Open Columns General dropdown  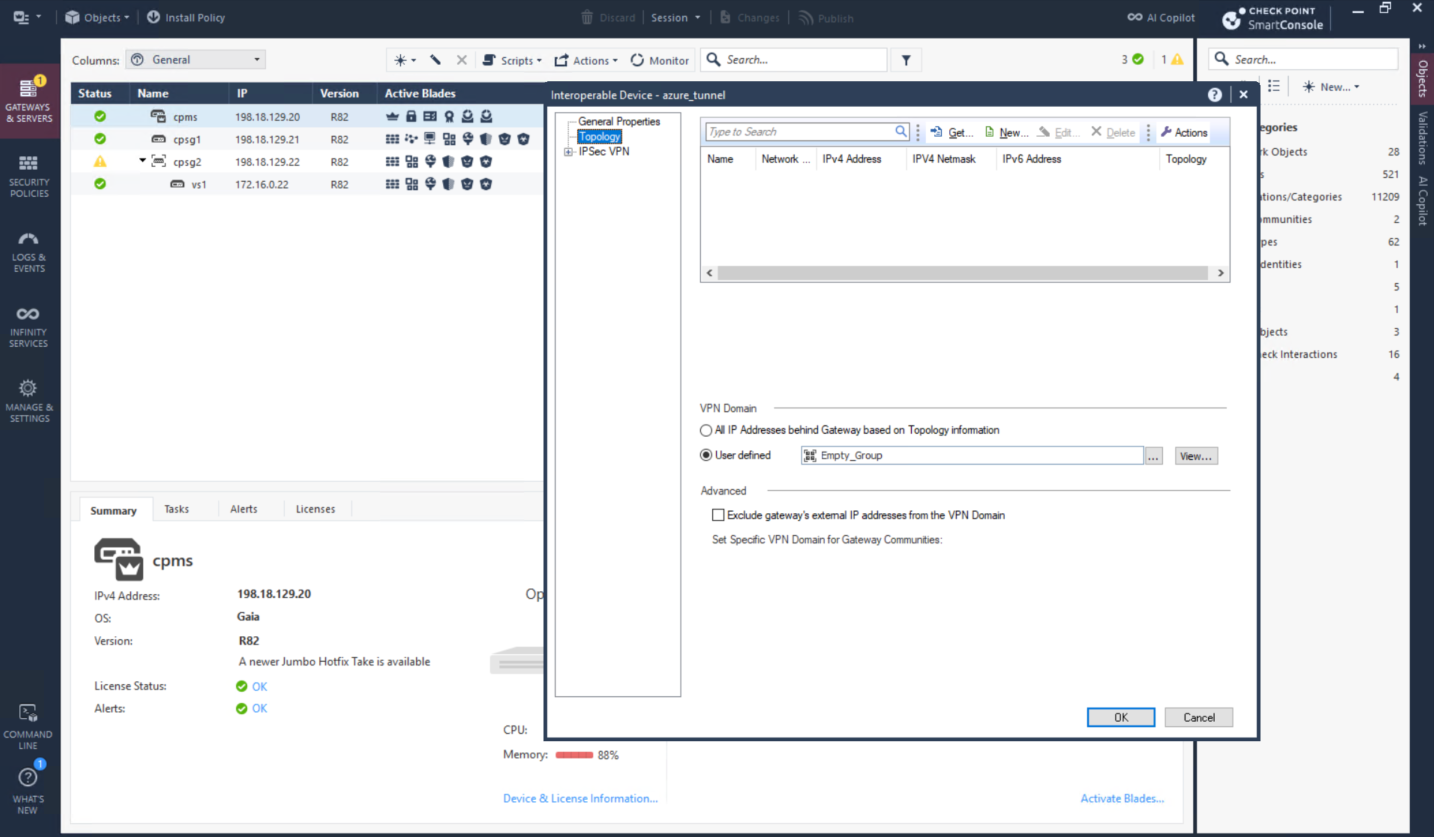[x=196, y=60]
